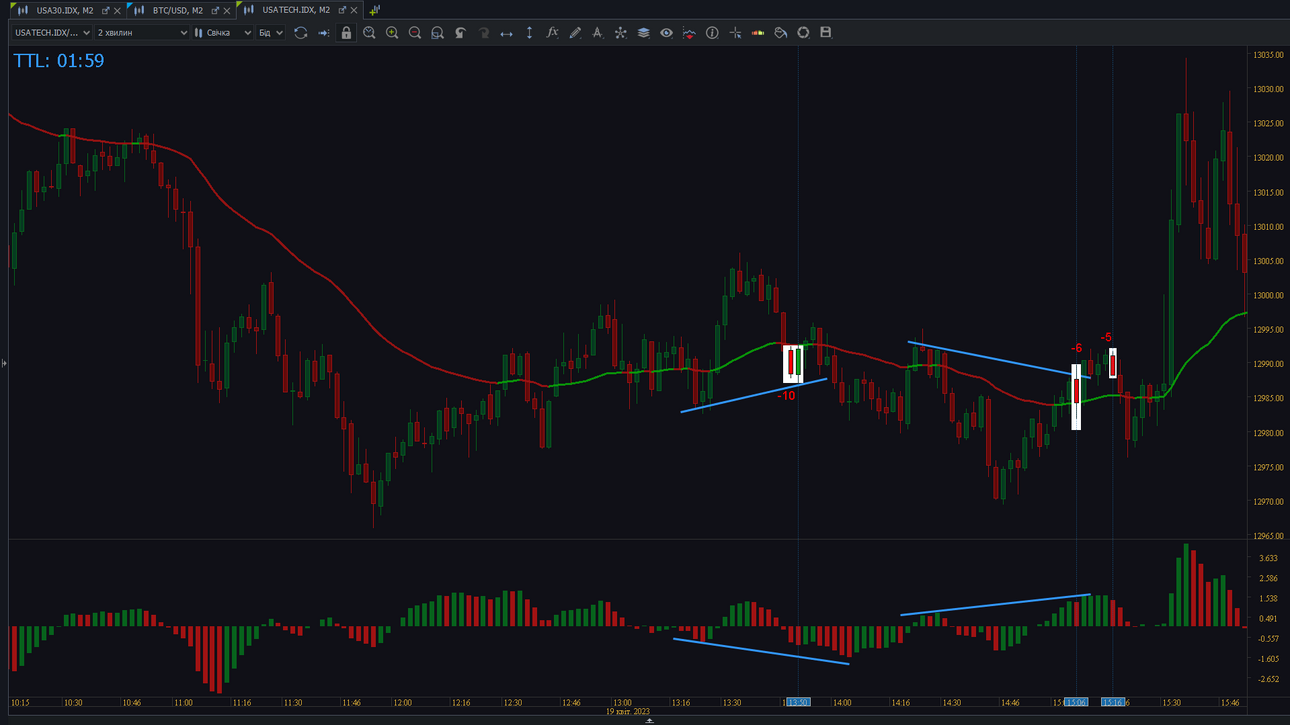This screenshot has width=1290, height=725.
Task: Click the 13000.00 price axis label
Action: pyautogui.click(x=1268, y=296)
